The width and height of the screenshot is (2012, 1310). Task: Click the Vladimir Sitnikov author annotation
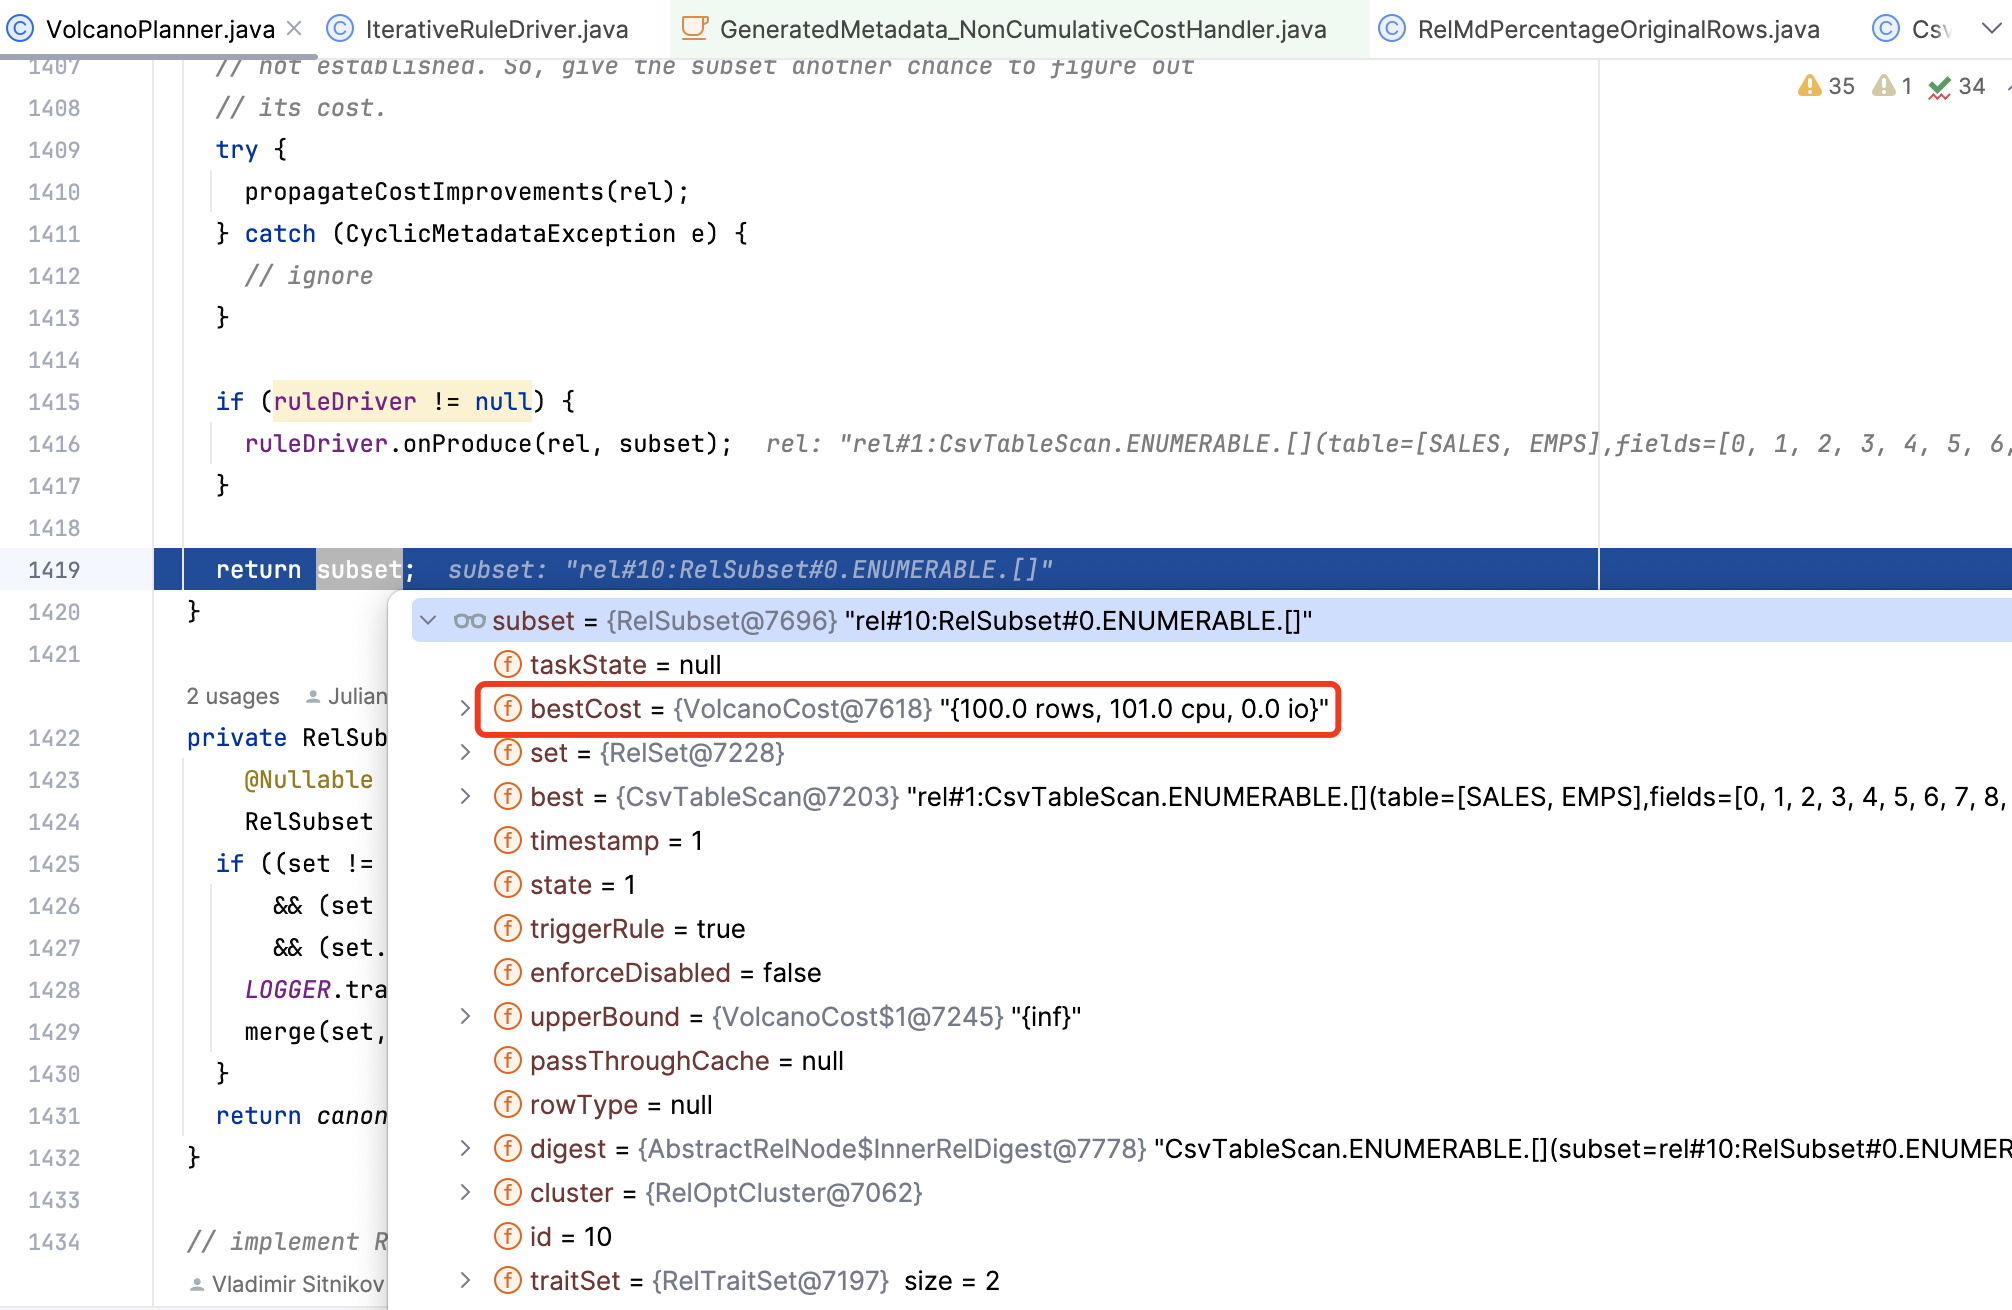click(x=296, y=1284)
